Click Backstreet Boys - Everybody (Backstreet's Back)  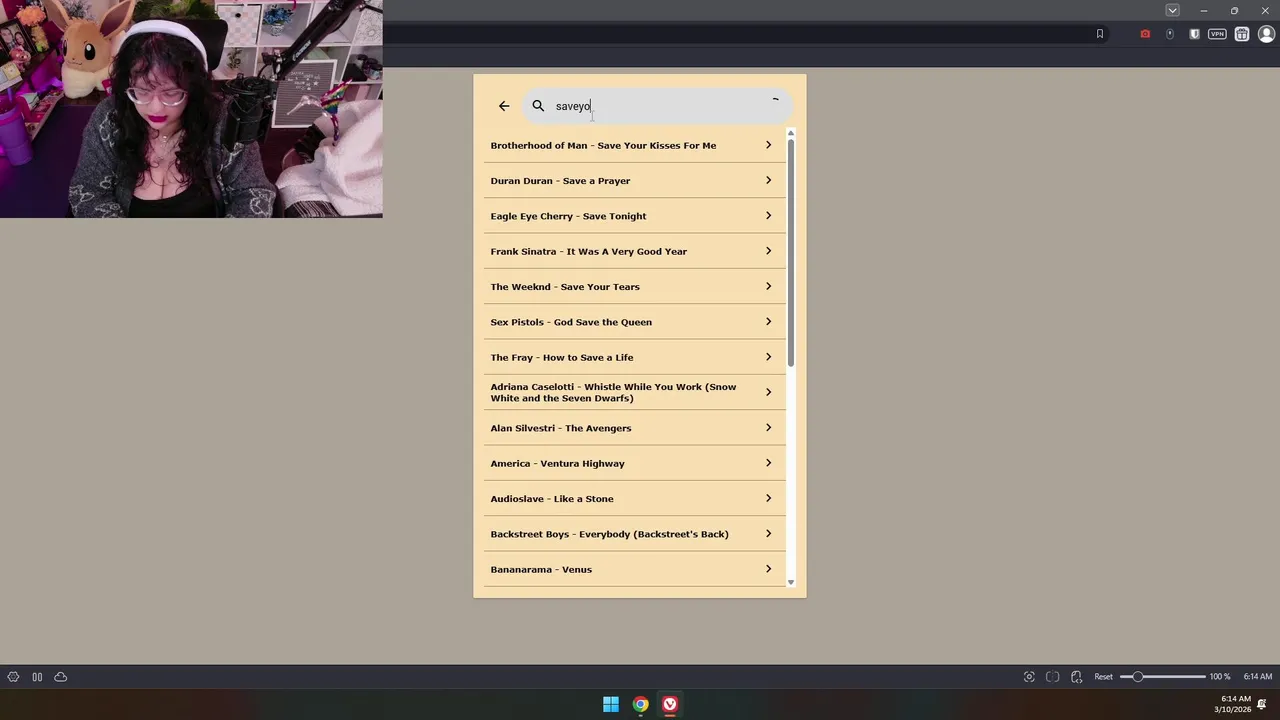pyautogui.click(x=634, y=534)
